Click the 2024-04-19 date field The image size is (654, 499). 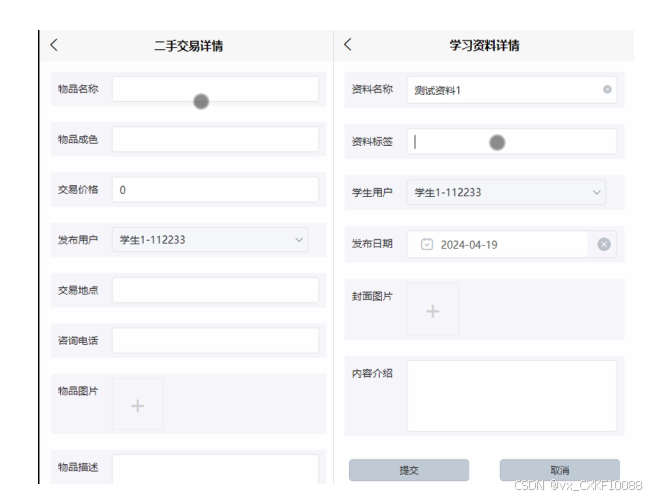pyautogui.click(x=511, y=244)
